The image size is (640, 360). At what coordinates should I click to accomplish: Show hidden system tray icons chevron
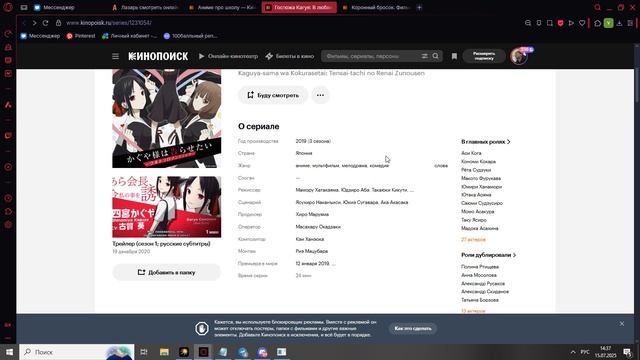pos(573,352)
